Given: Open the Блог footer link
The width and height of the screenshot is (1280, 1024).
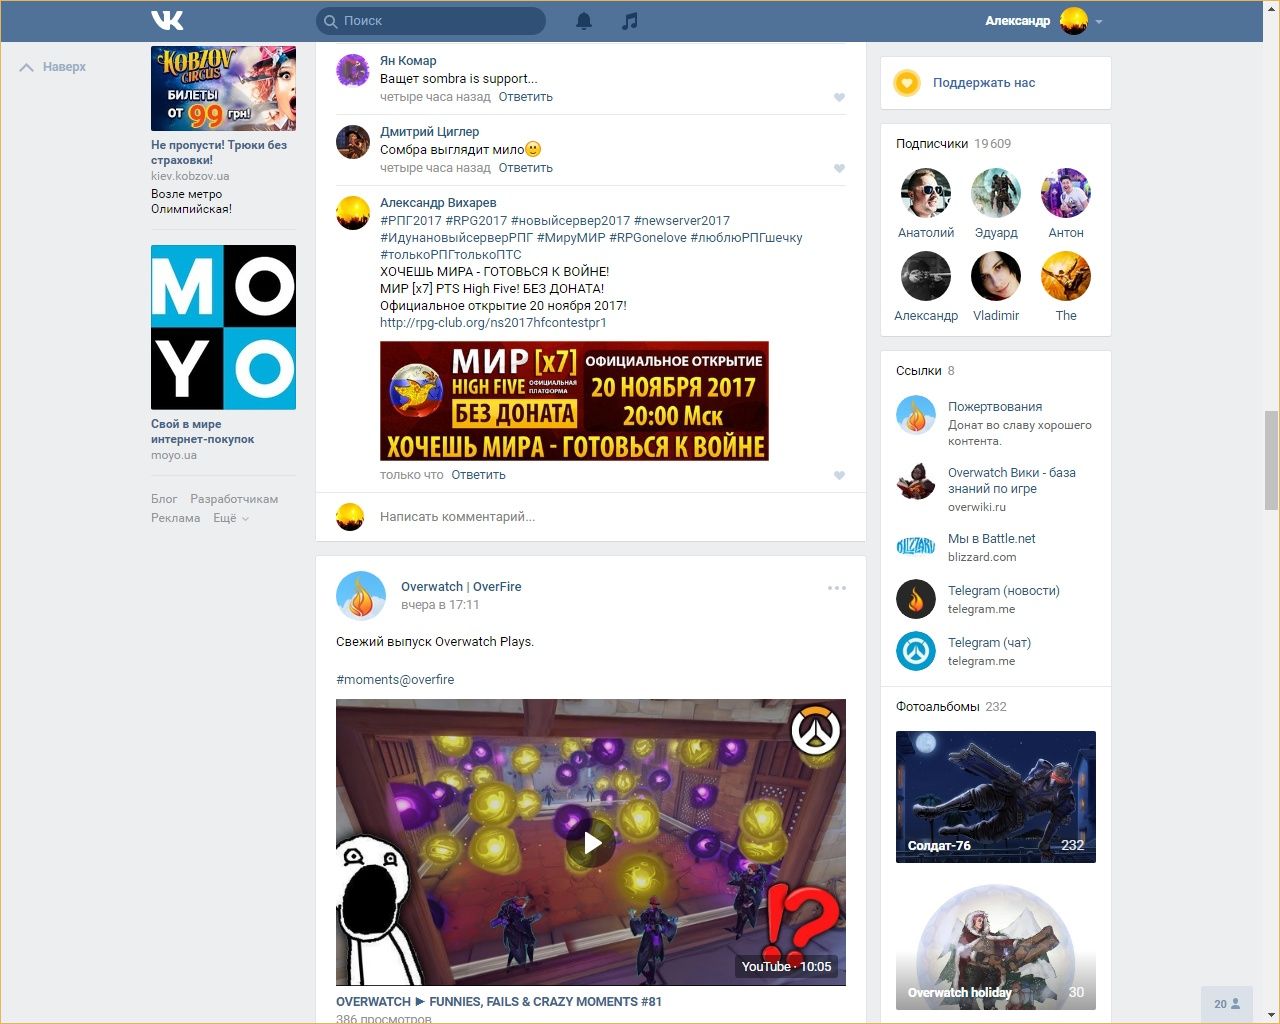Looking at the screenshot, I should pos(164,499).
